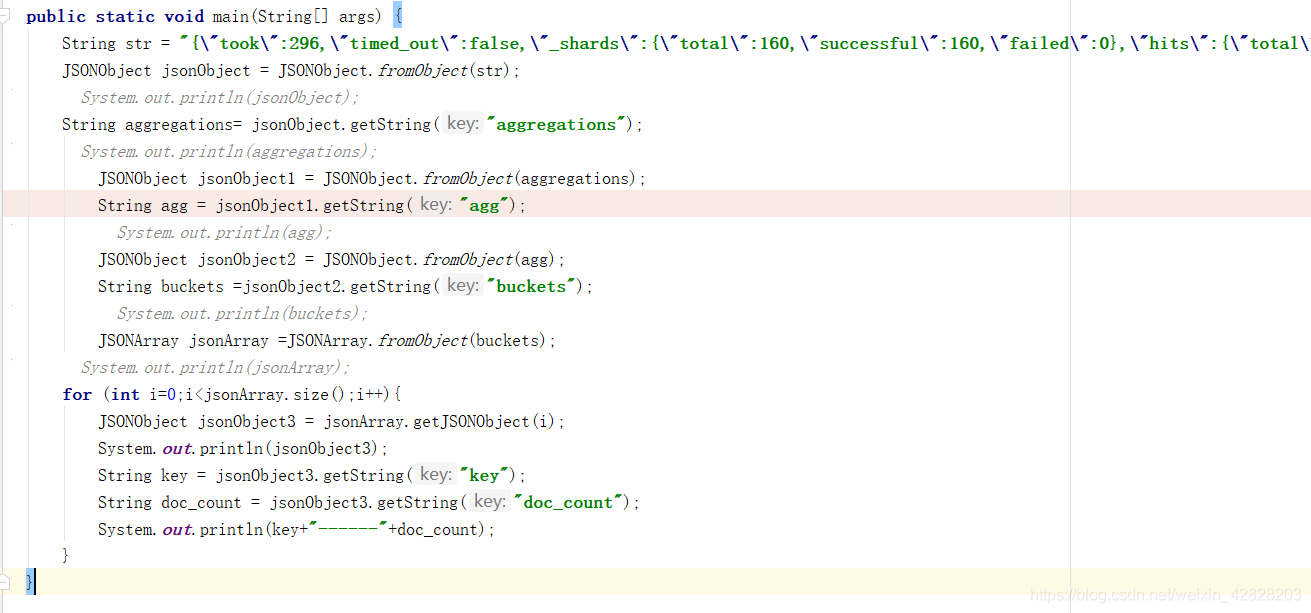The image size is (1311, 613).
Task: Click the closing brace of the for loop
Action: point(66,555)
